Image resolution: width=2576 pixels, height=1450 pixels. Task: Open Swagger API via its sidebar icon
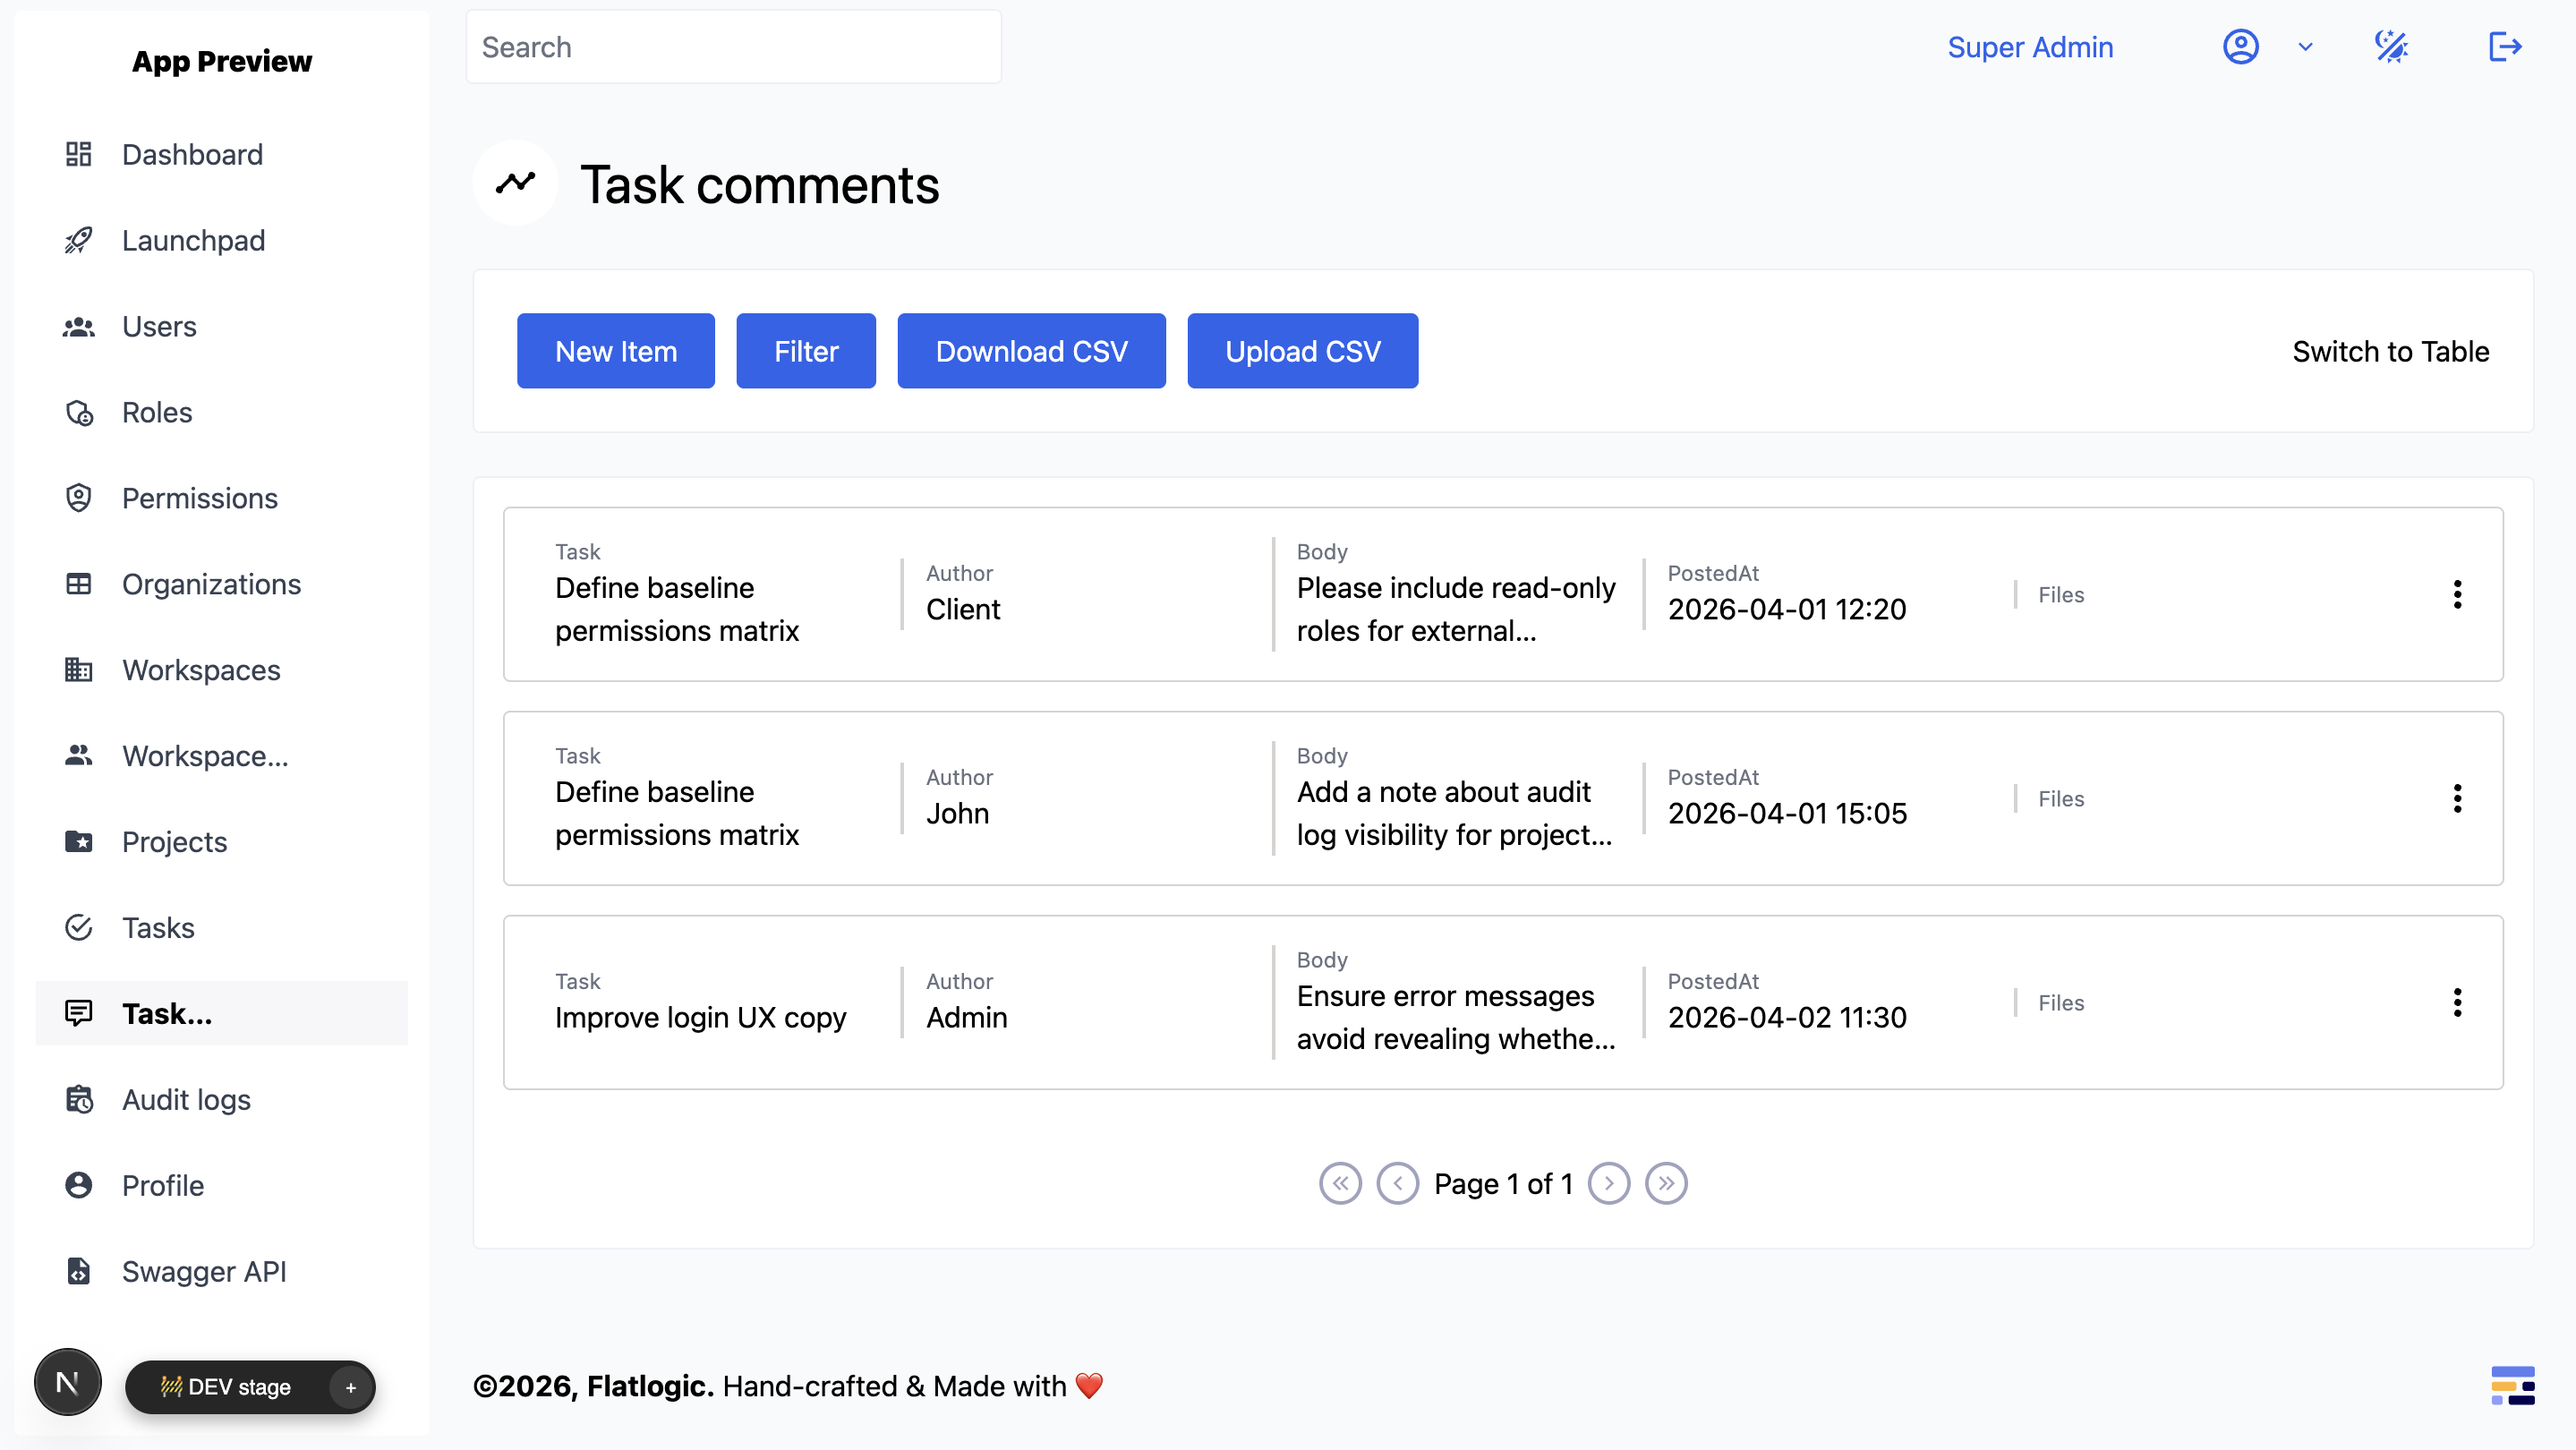(x=79, y=1271)
